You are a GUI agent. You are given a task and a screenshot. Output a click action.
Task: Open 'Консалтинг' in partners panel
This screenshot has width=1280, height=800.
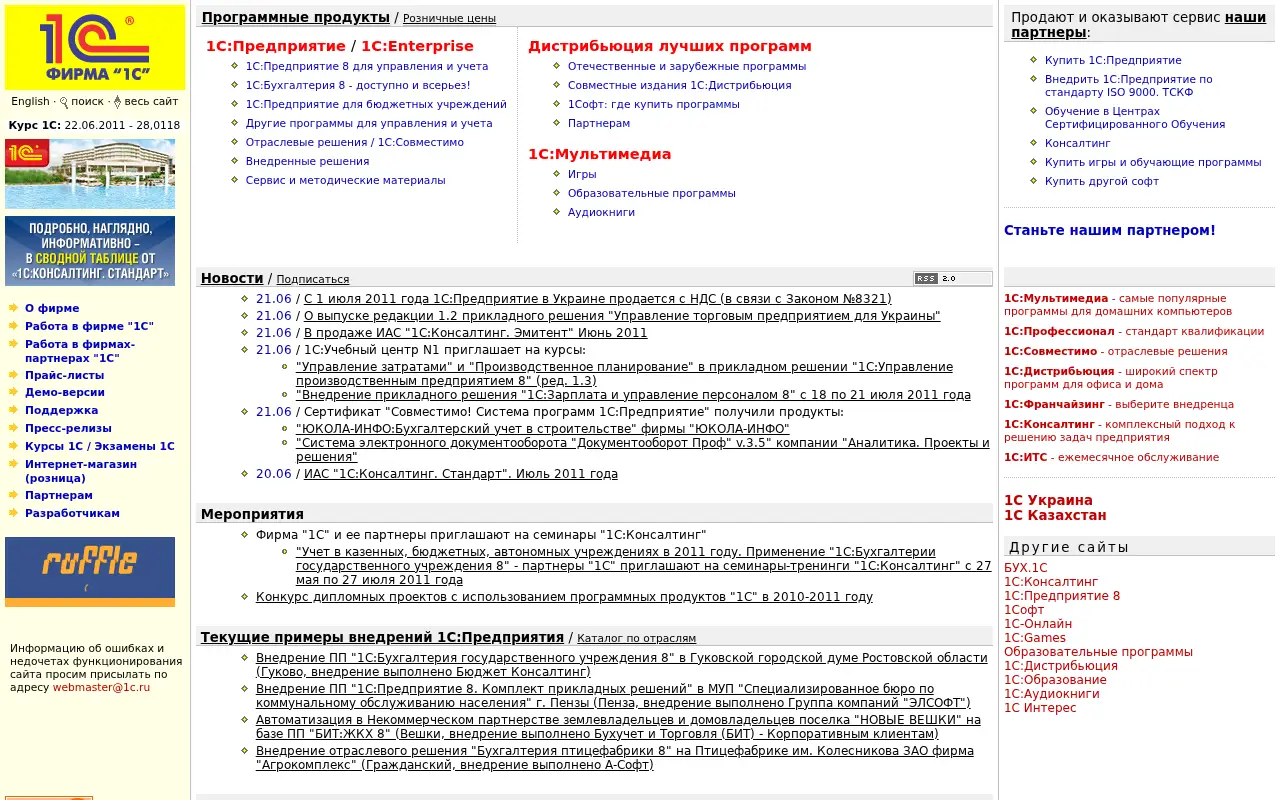(1078, 143)
